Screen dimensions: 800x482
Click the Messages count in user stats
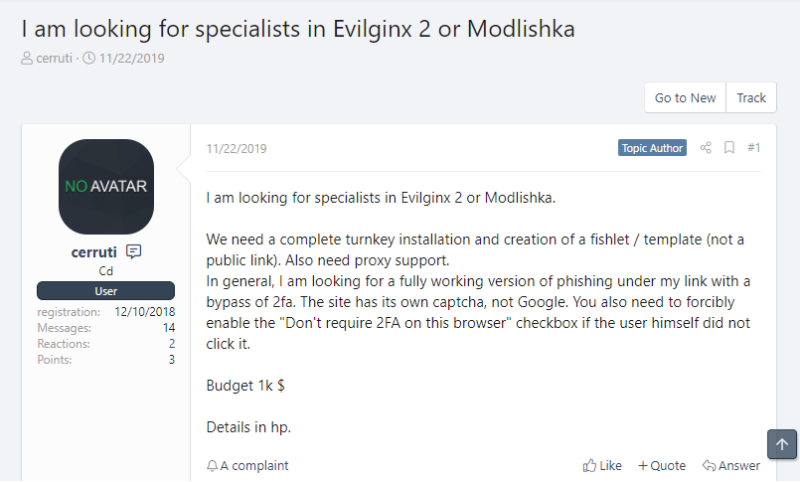click(x=169, y=327)
